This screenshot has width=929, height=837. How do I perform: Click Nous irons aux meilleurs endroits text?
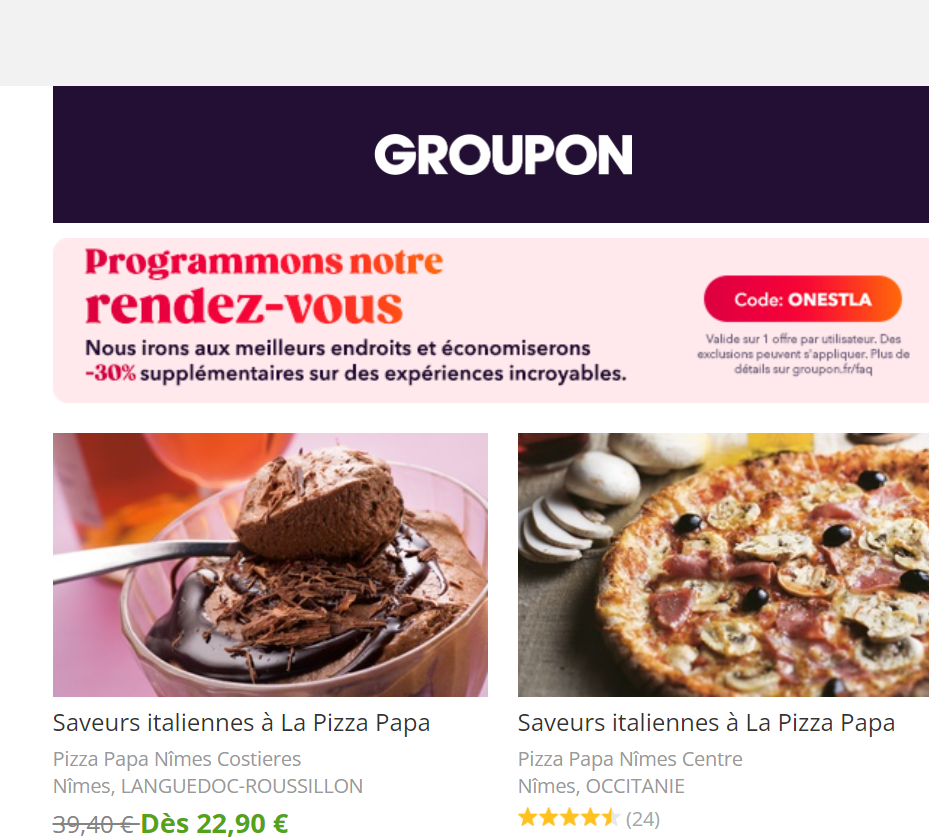click(x=338, y=347)
